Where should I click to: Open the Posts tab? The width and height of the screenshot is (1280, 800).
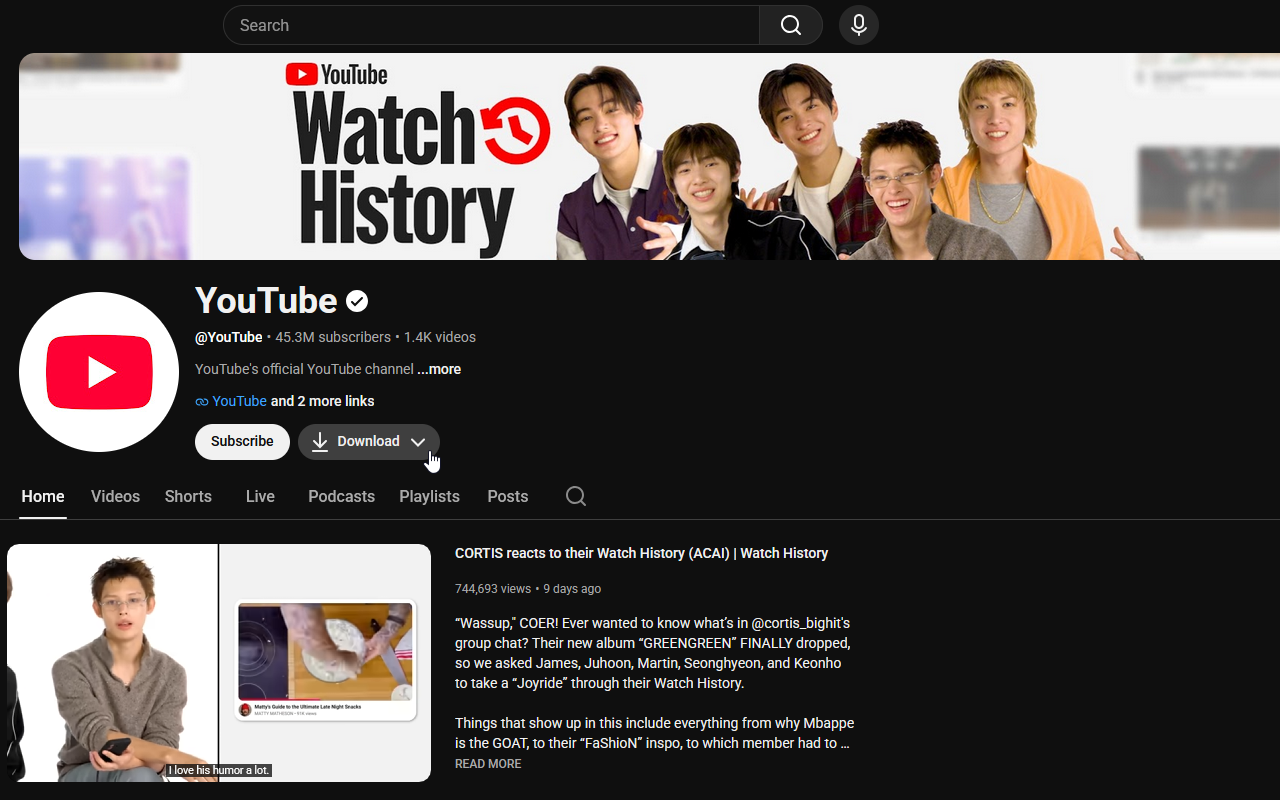click(x=508, y=496)
